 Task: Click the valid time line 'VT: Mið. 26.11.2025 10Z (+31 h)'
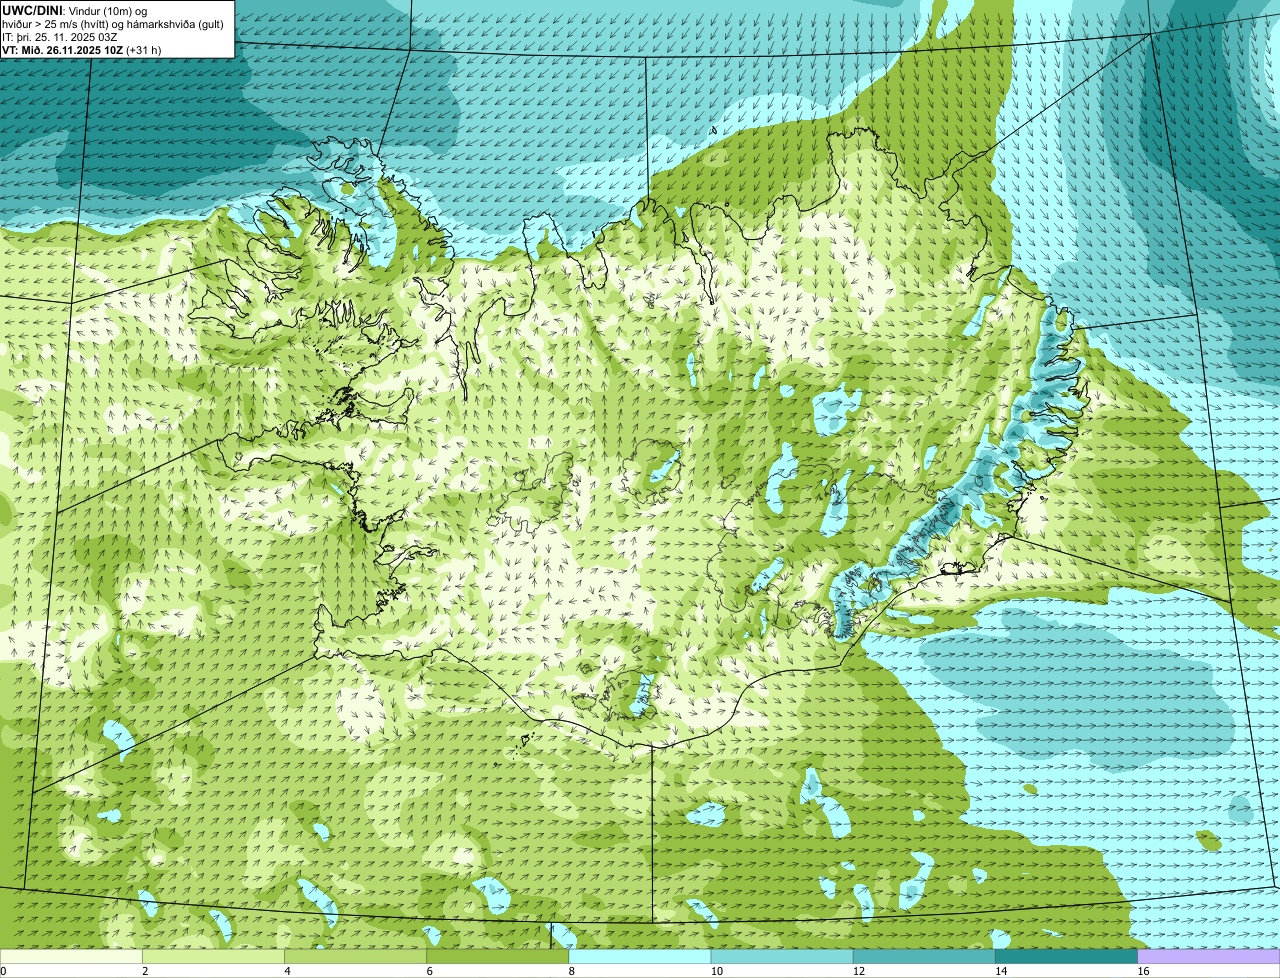(x=82, y=49)
